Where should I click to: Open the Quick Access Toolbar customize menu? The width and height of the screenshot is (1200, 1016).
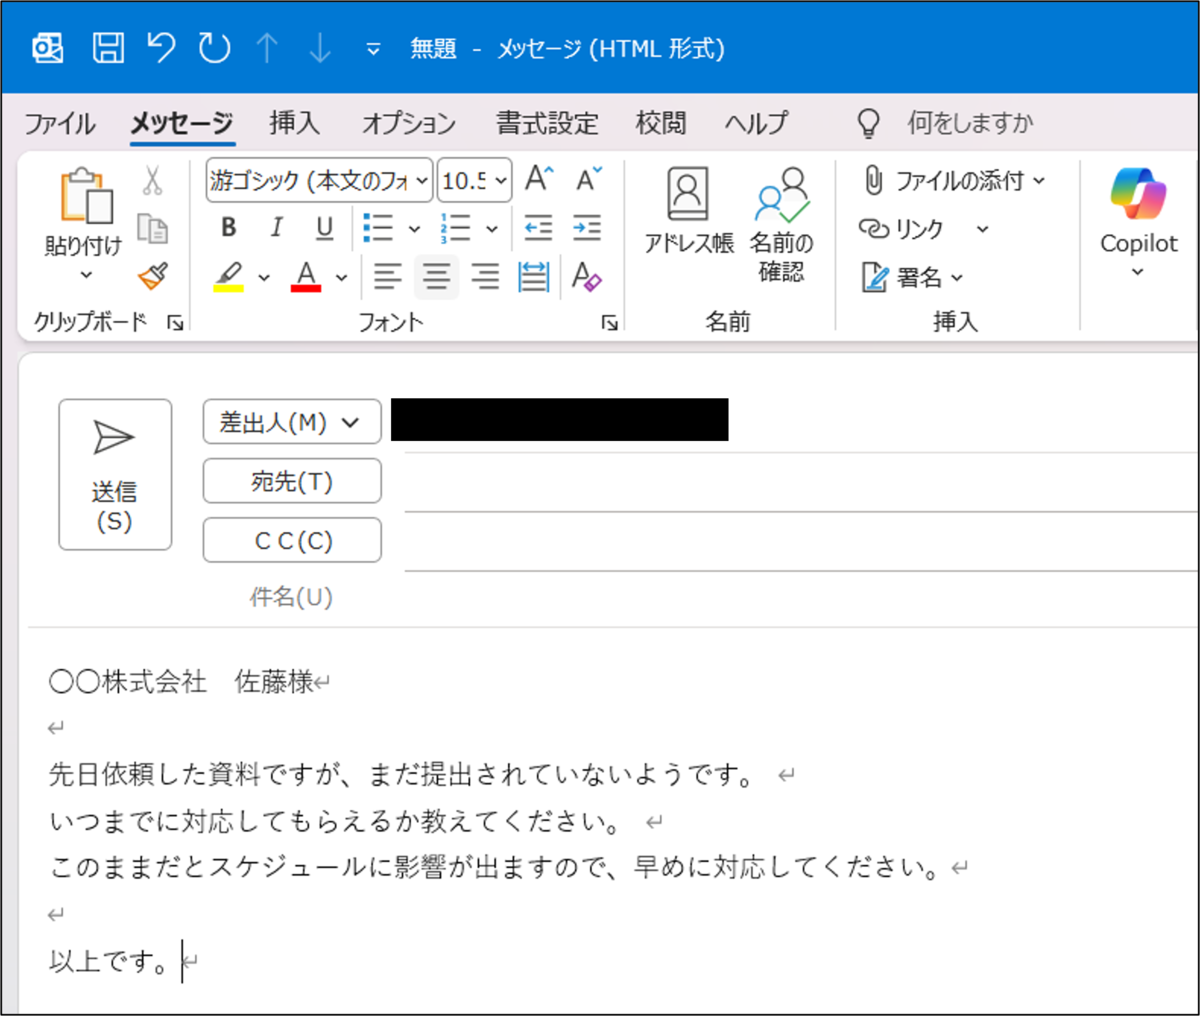pos(373,49)
